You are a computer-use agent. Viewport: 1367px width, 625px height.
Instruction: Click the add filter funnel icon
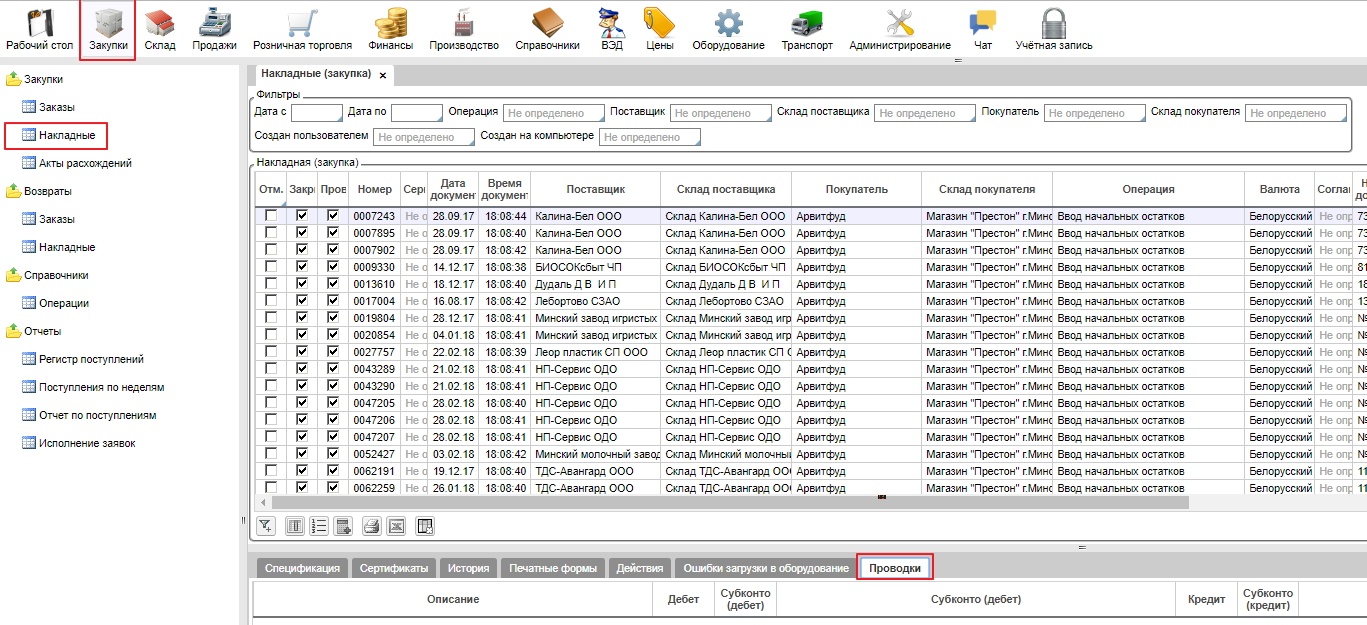tap(265, 526)
